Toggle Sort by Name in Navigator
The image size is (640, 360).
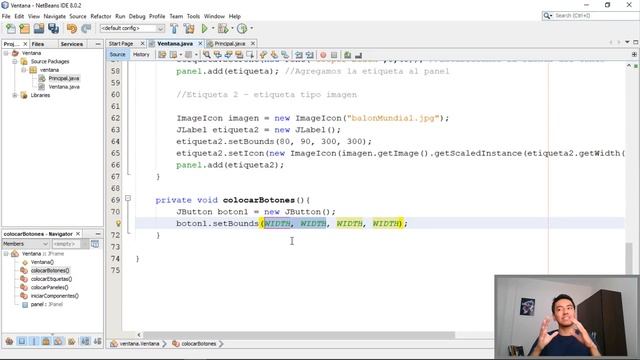point(85,341)
